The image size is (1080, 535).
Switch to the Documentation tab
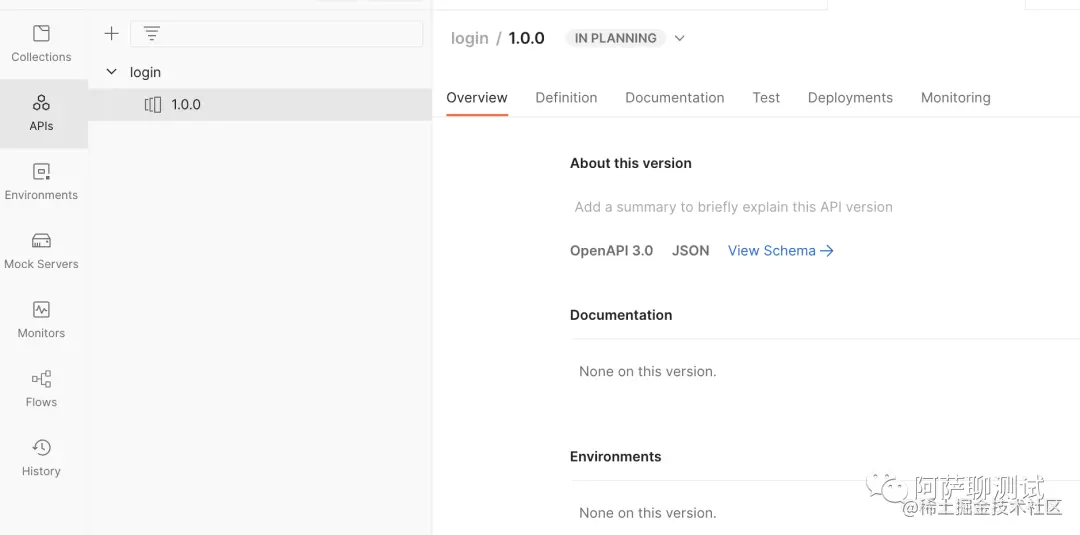click(674, 98)
